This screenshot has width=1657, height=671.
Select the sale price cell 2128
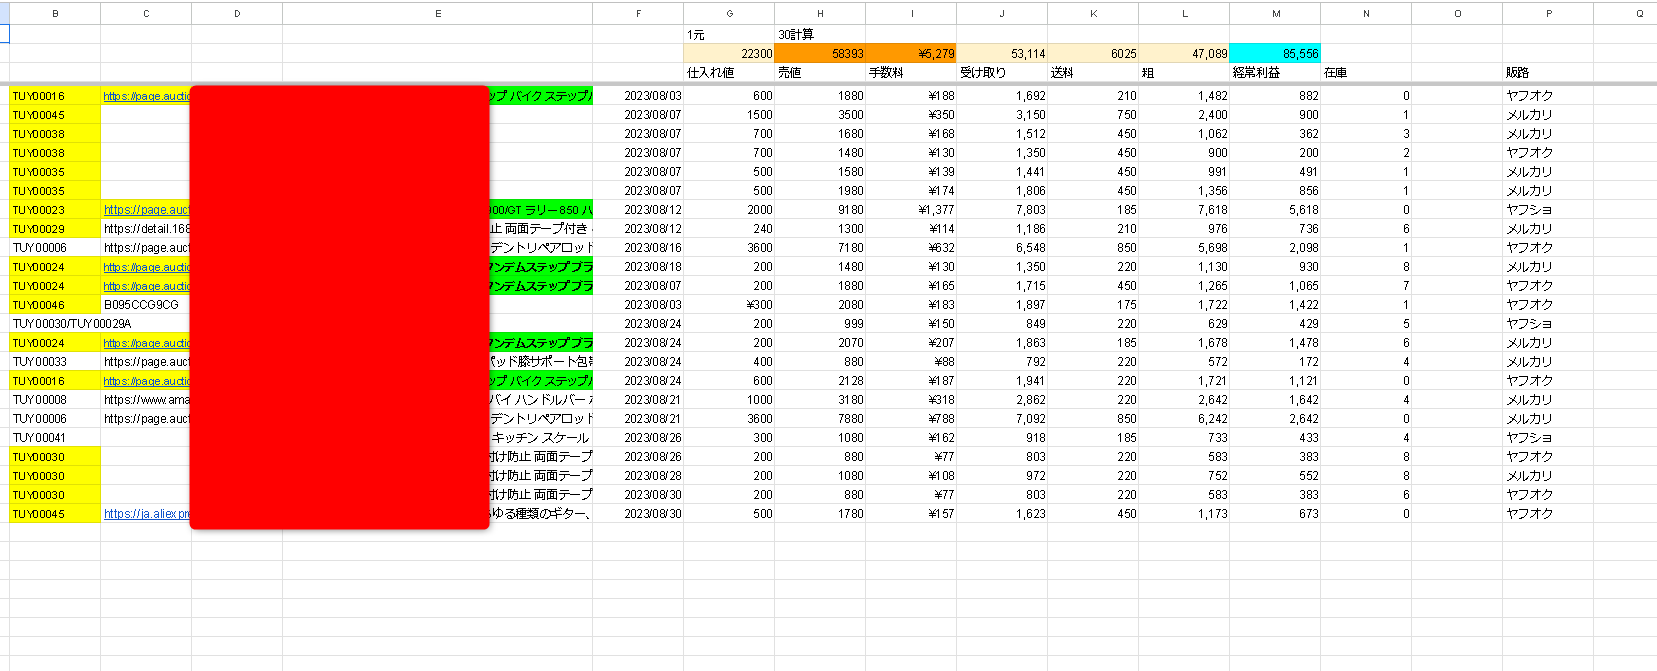820,381
